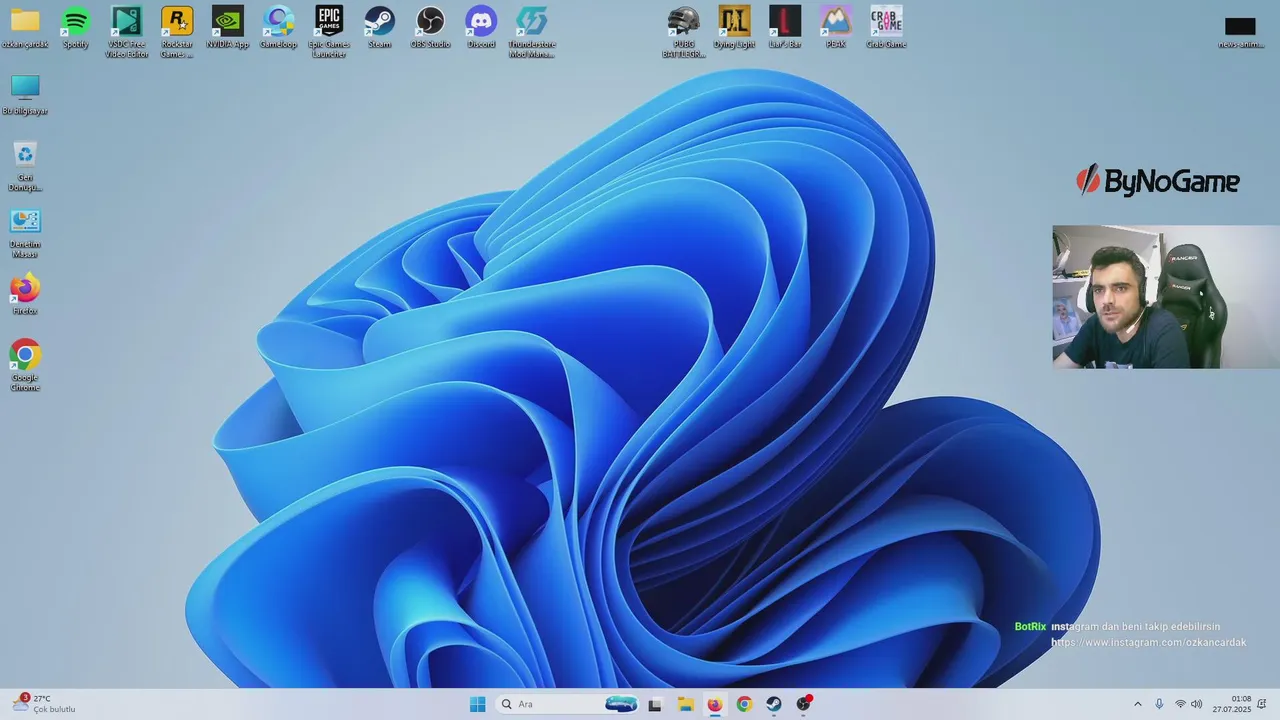Screen dimensions: 1280x720
Task: Select the news-anim file on desktop
Action: coord(1240,31)
